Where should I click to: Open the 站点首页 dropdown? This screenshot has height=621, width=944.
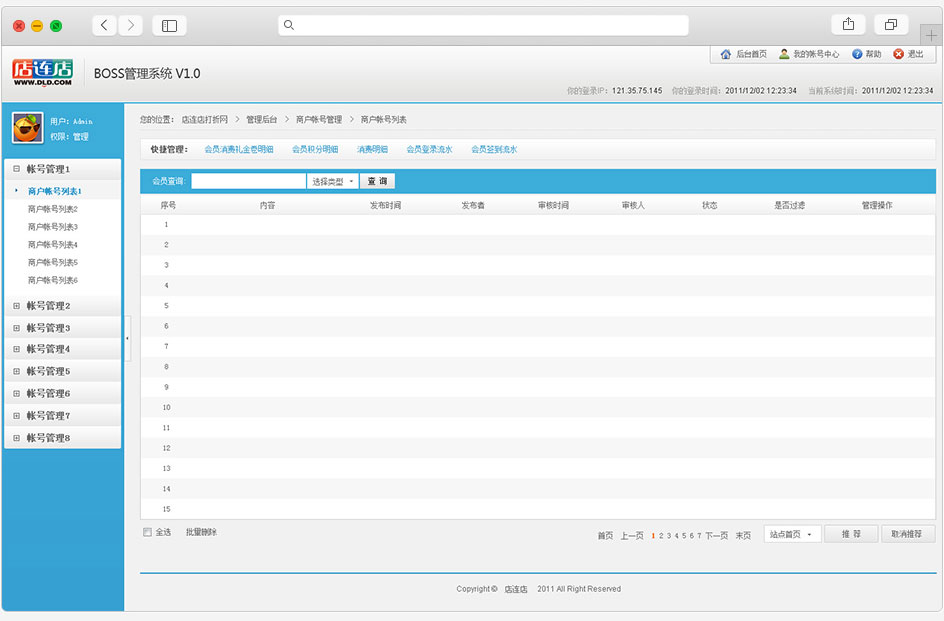(792, 534)
